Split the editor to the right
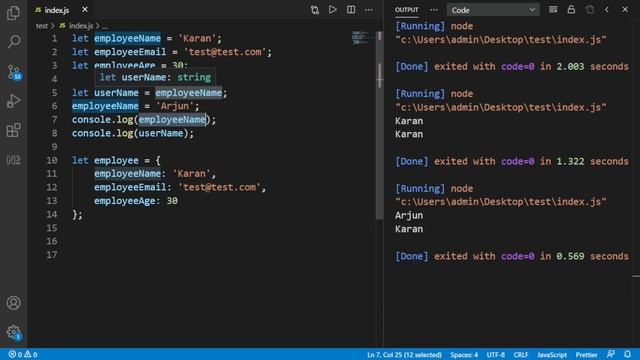This screenshot has height=360, width=640. coord(351,9)
